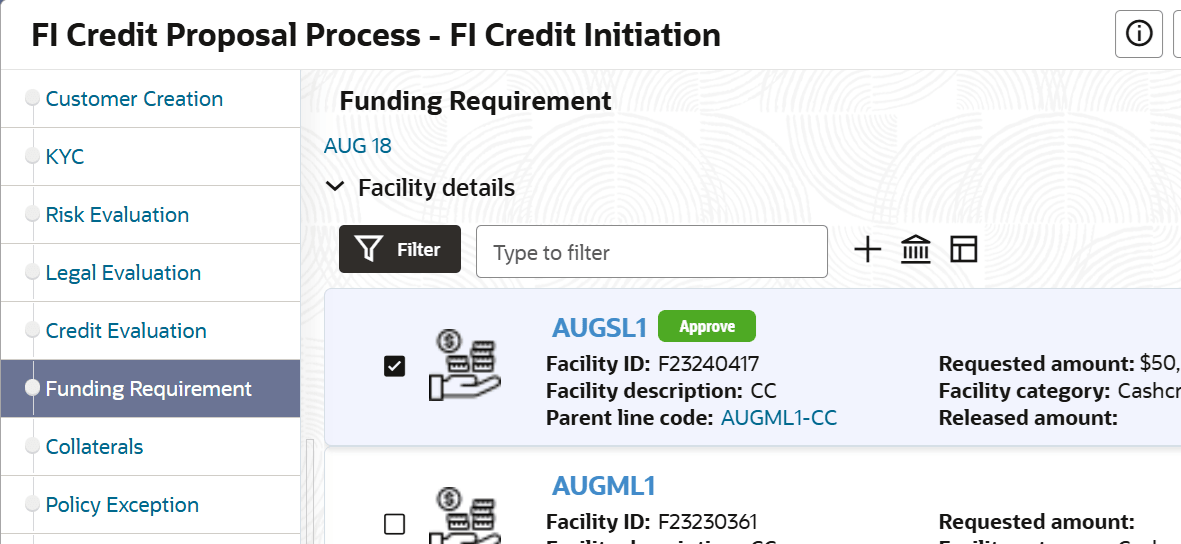Image resolution: width=1181 pixels, height=544 pixels.
Task: Click the layout view icon
Action: click(964, 250)
